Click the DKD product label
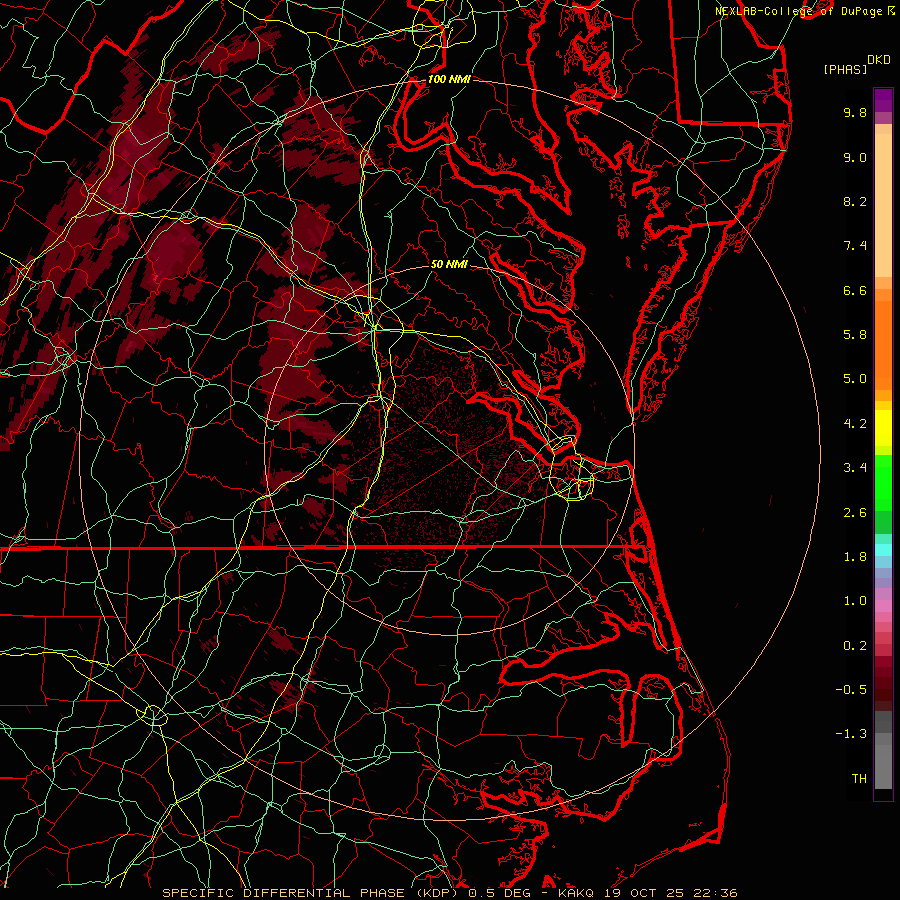Screen dimensions: 900x900 pyautogui.click(x=878, y=60)
